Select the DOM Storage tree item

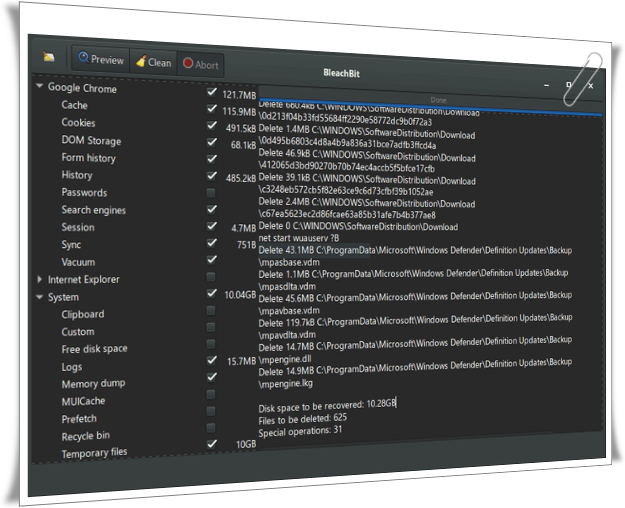(x=91, y=140)
